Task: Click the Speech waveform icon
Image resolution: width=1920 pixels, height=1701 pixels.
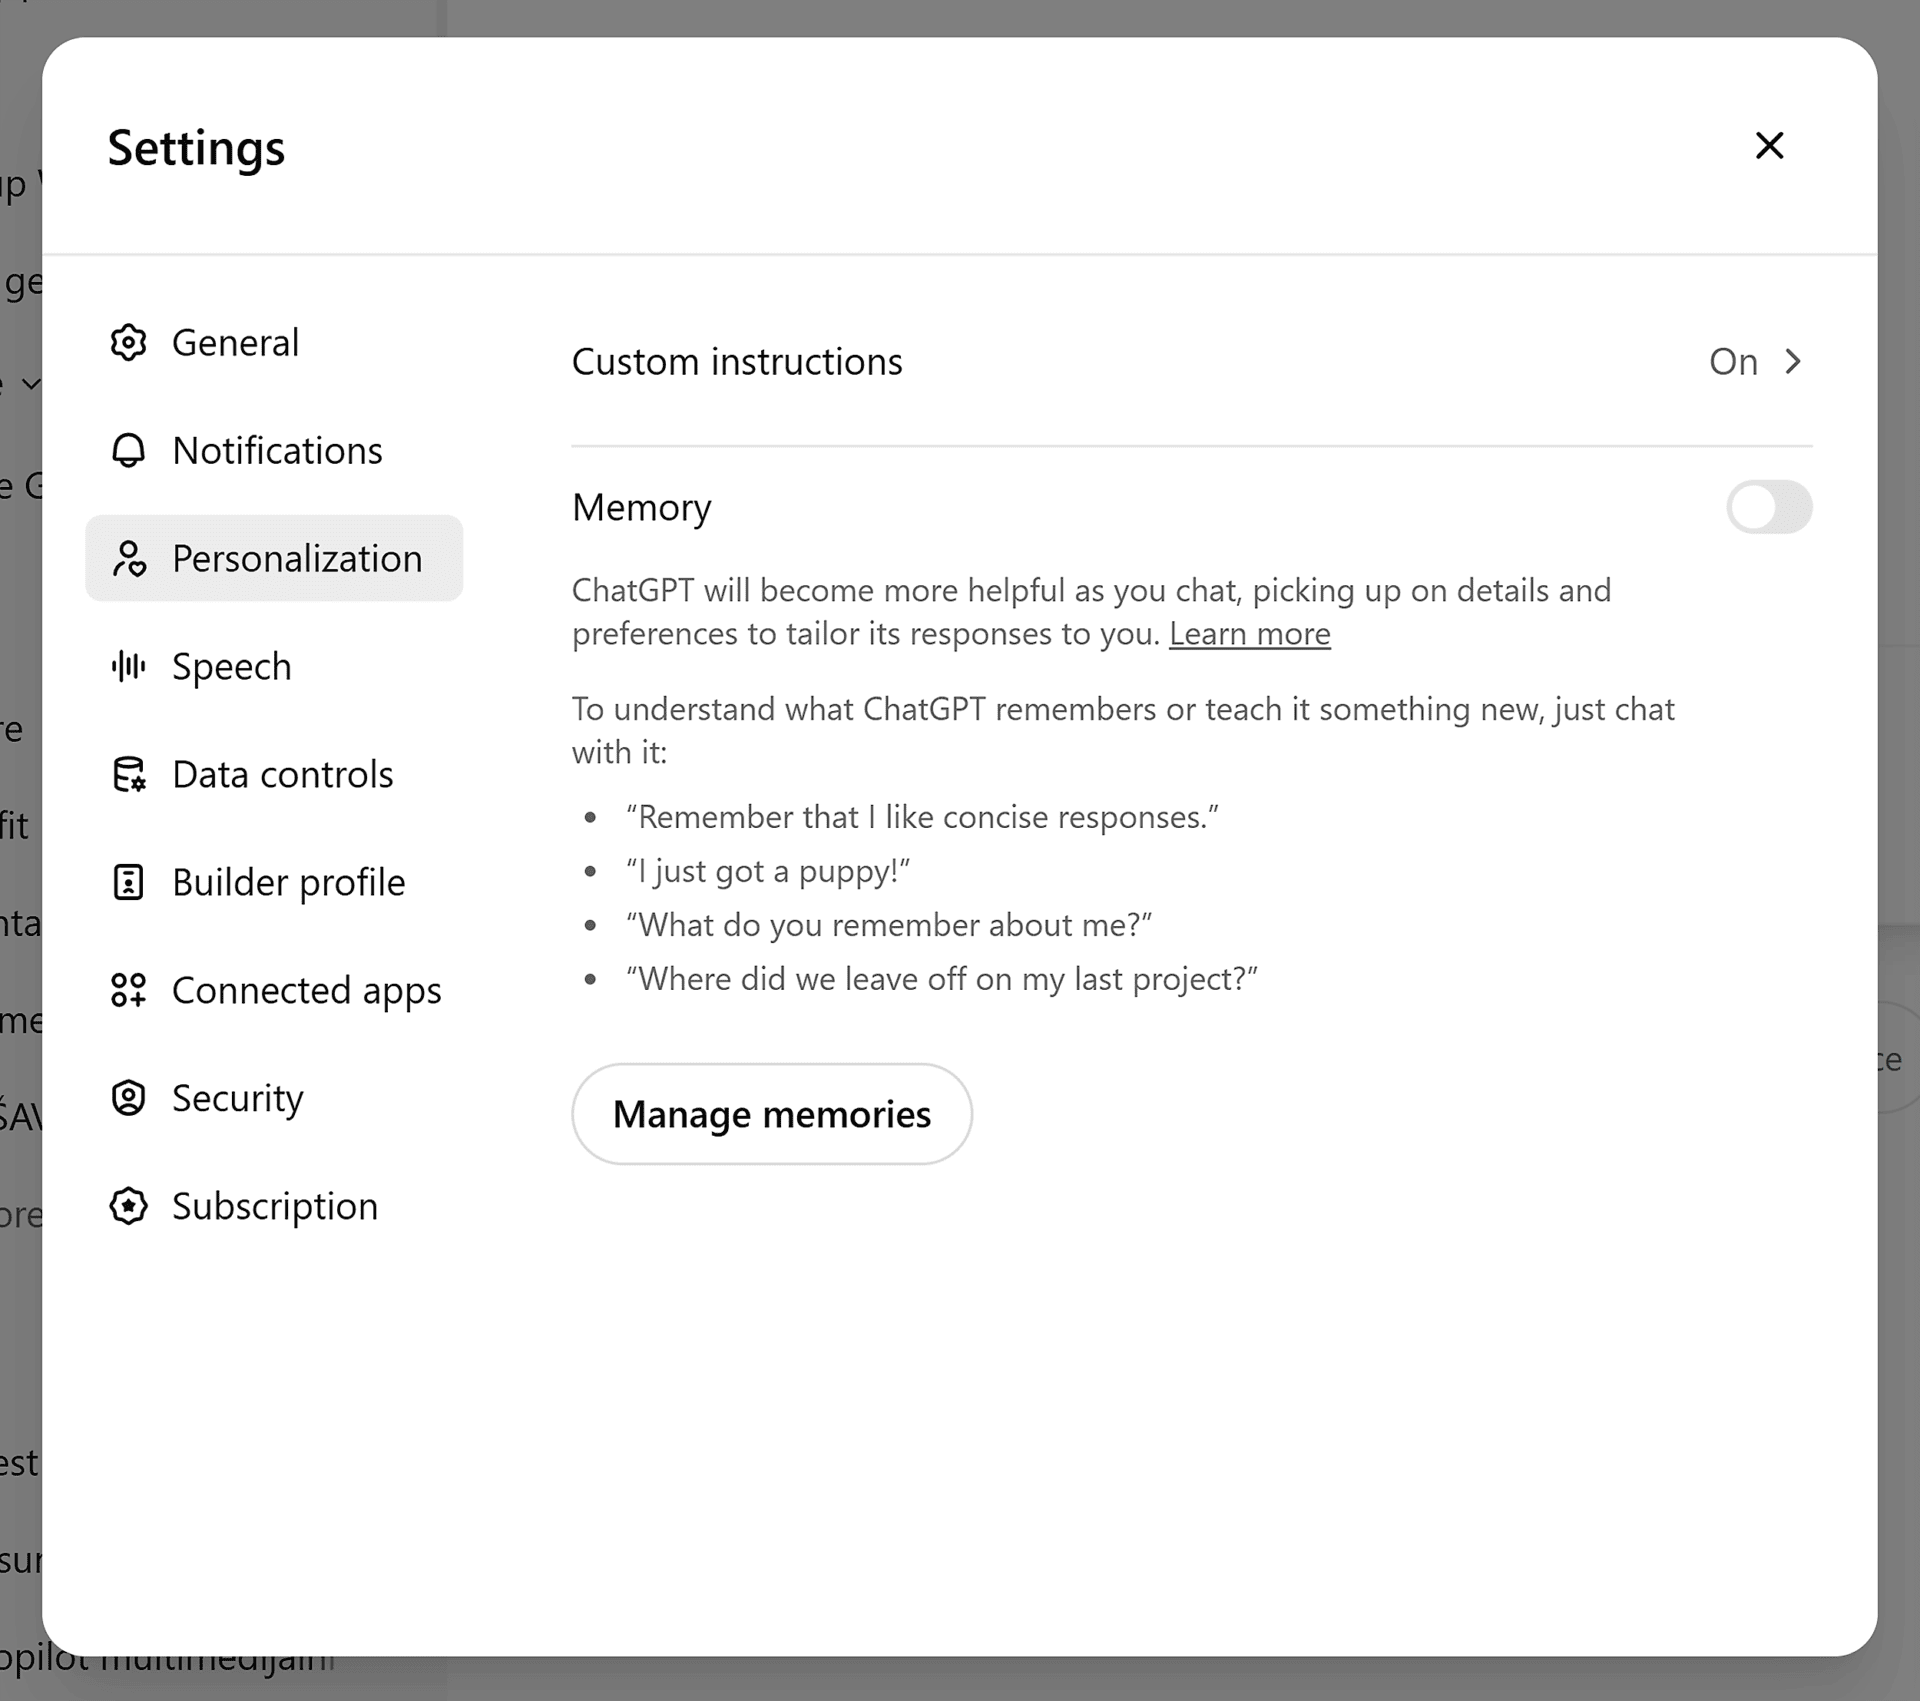Action: 128,666
